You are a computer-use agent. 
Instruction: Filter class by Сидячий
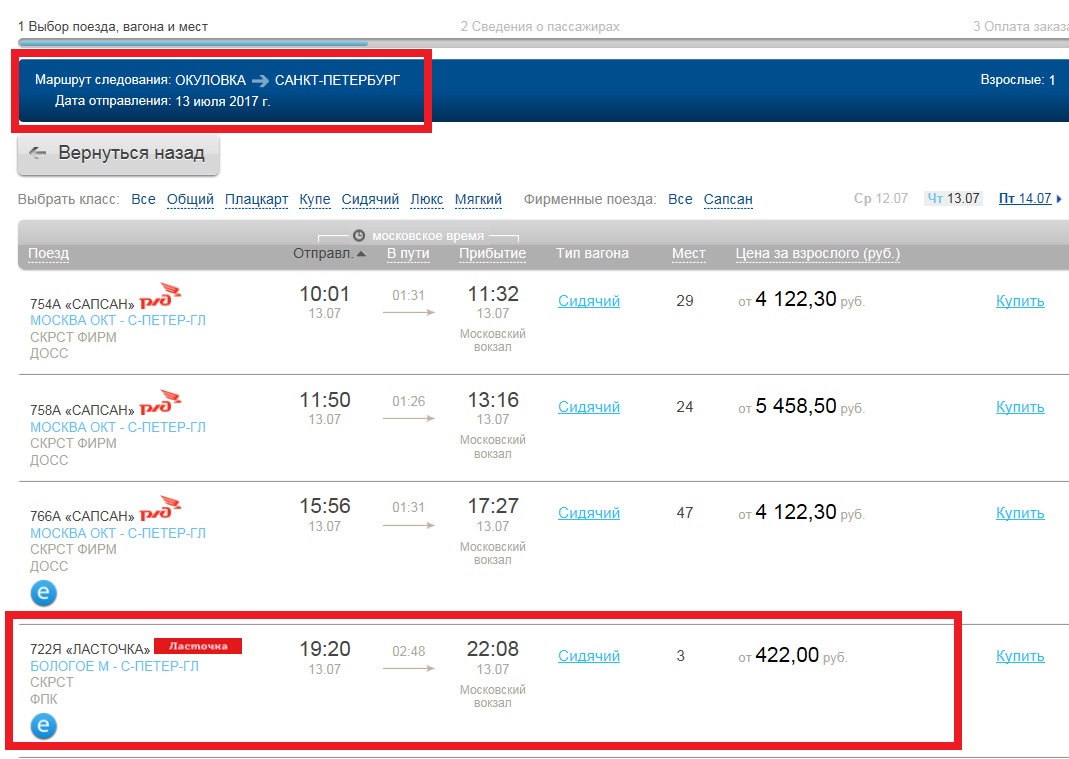[370, 199]
